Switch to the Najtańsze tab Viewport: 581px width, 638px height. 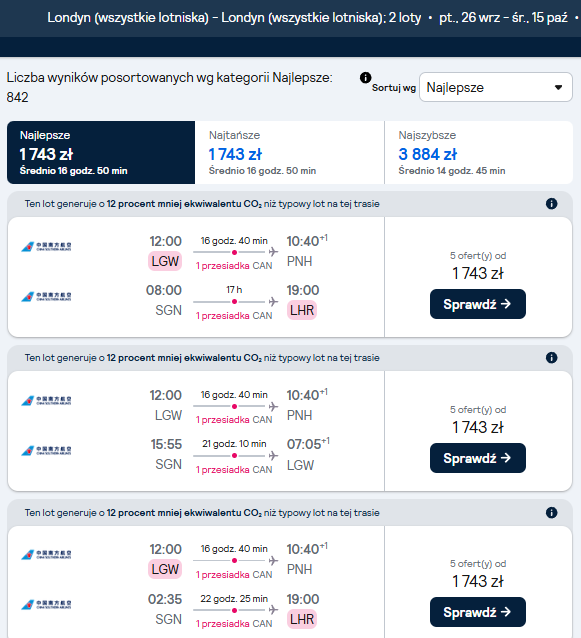click(x=289, y=152)
